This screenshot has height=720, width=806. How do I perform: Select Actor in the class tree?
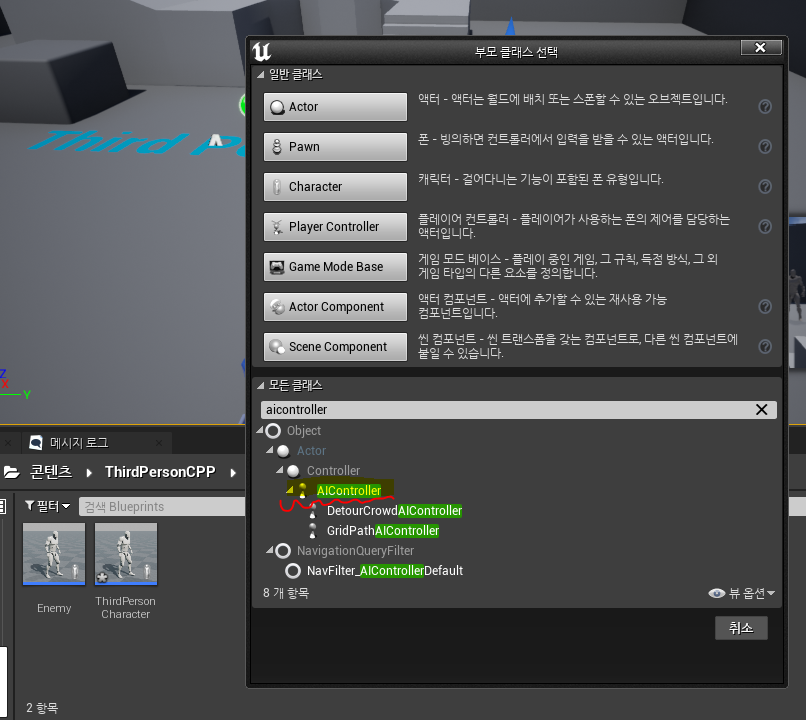click(312, 451)
